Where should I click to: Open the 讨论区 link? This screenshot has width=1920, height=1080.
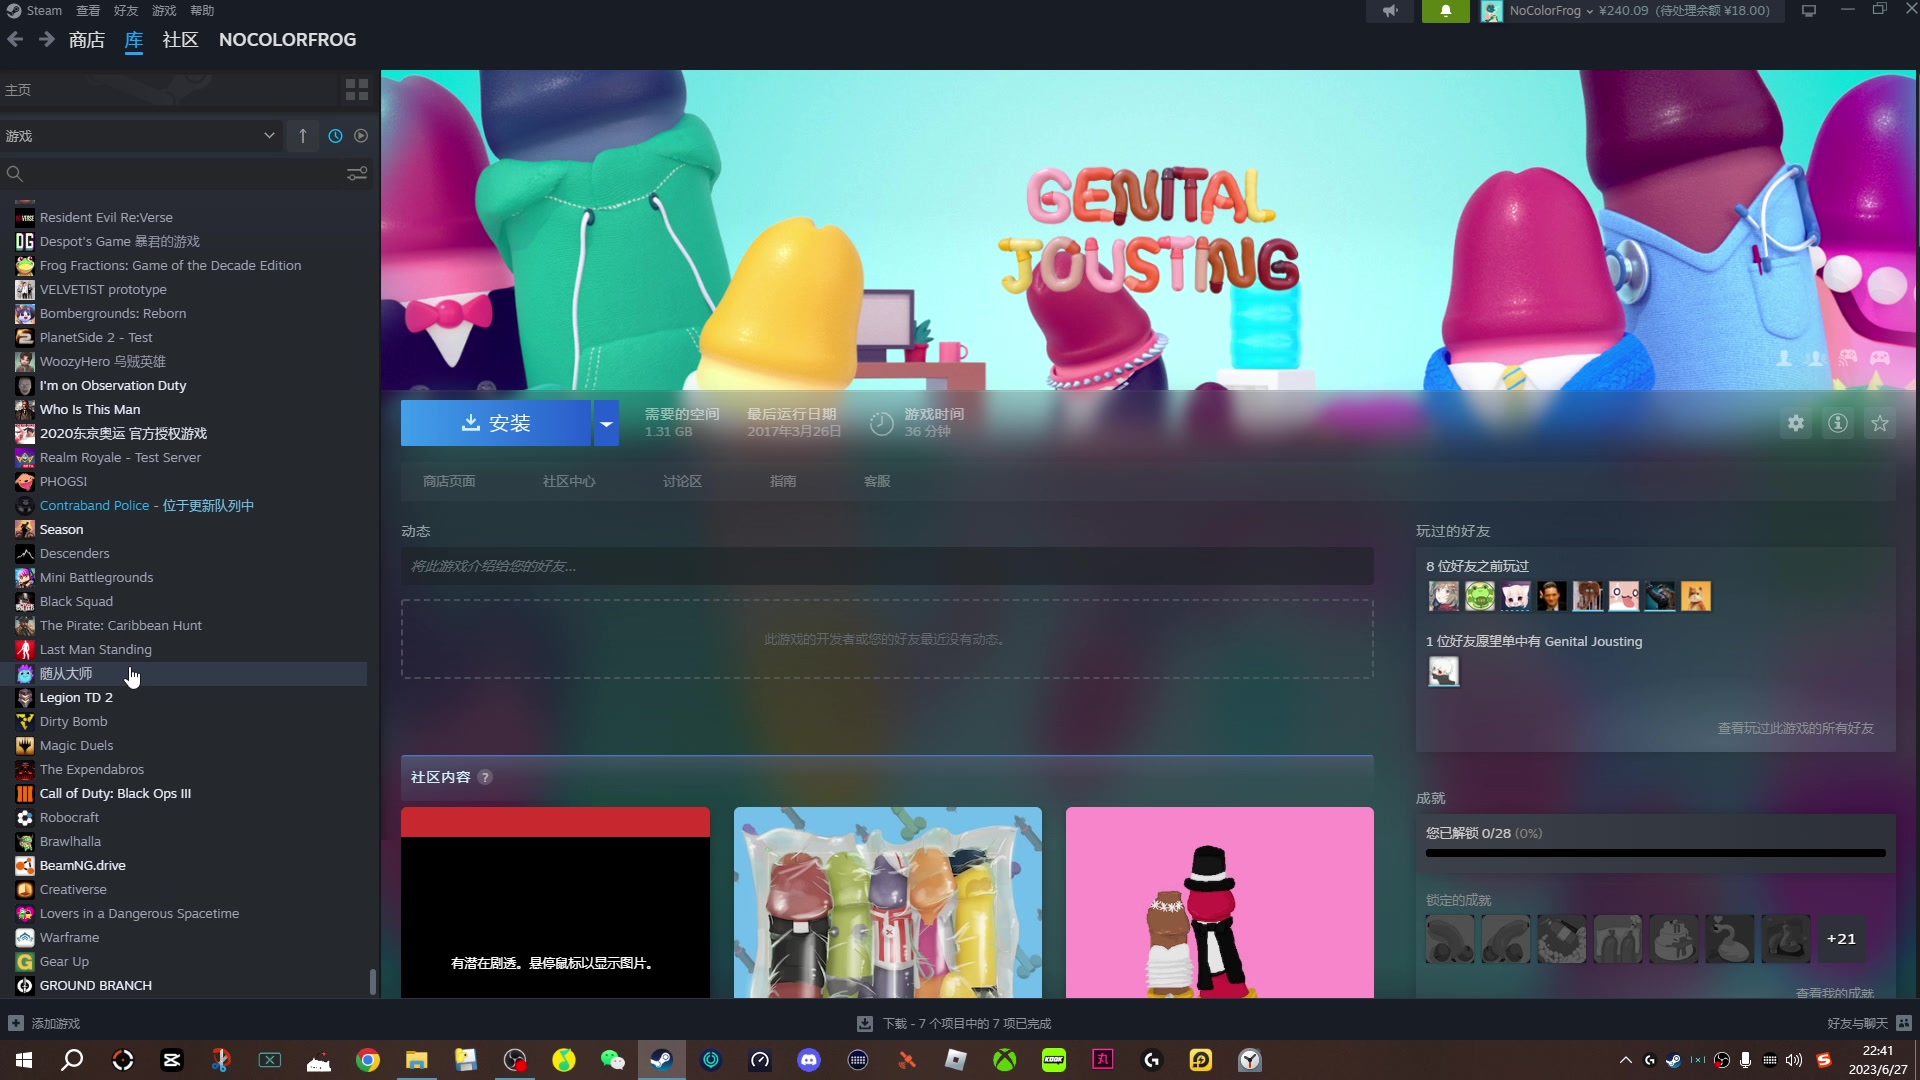pos(682,482)
